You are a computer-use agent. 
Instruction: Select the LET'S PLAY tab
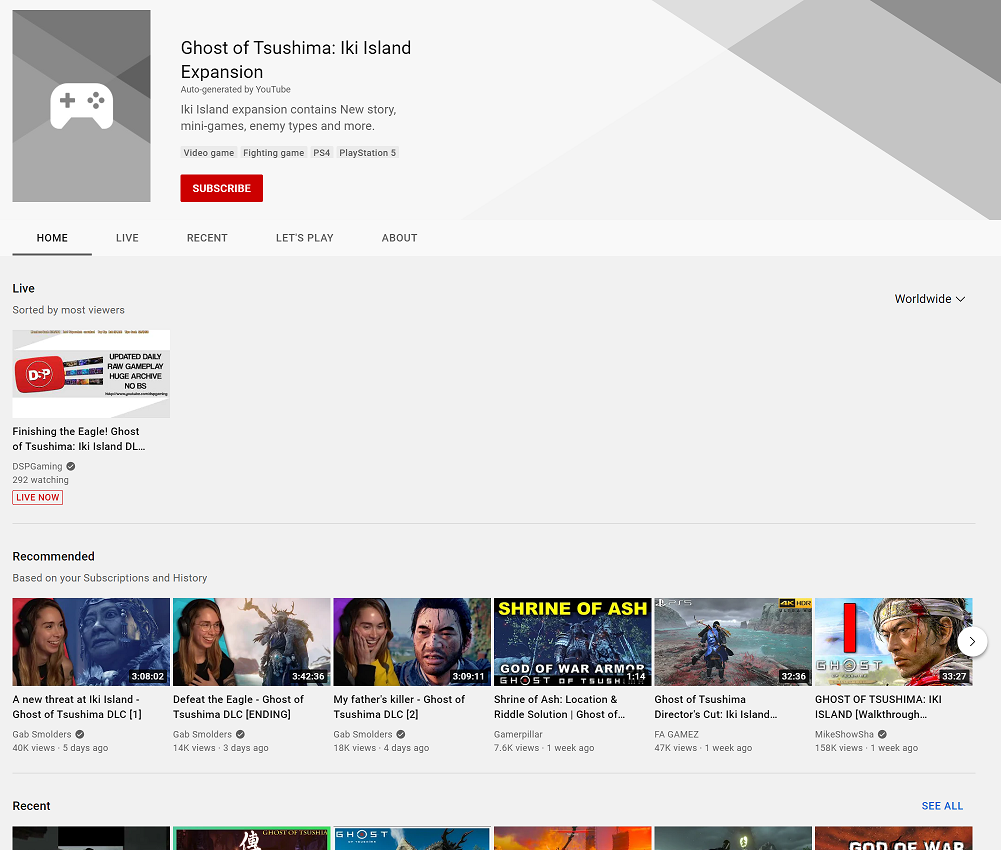[x=305, y=238]
